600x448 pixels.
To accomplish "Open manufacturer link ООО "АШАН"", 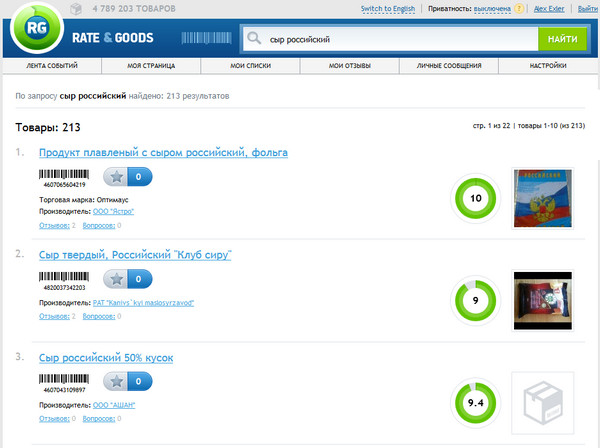I will click(113, 404).
